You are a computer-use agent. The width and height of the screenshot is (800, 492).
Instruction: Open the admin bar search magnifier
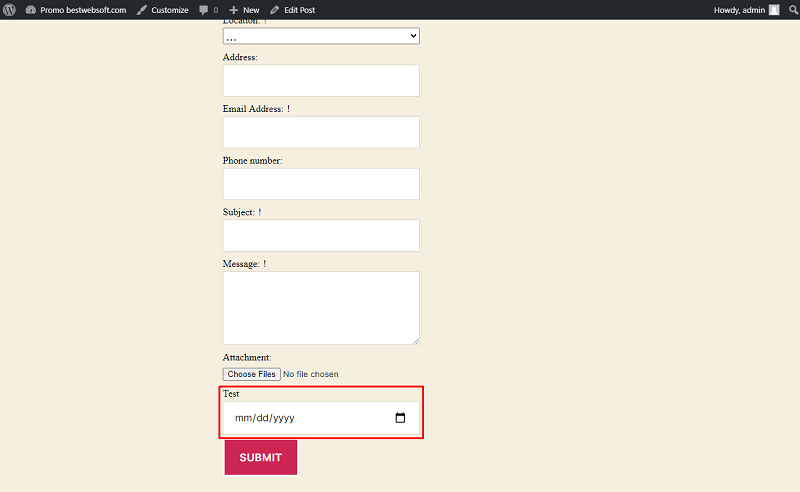coord(793,10)
